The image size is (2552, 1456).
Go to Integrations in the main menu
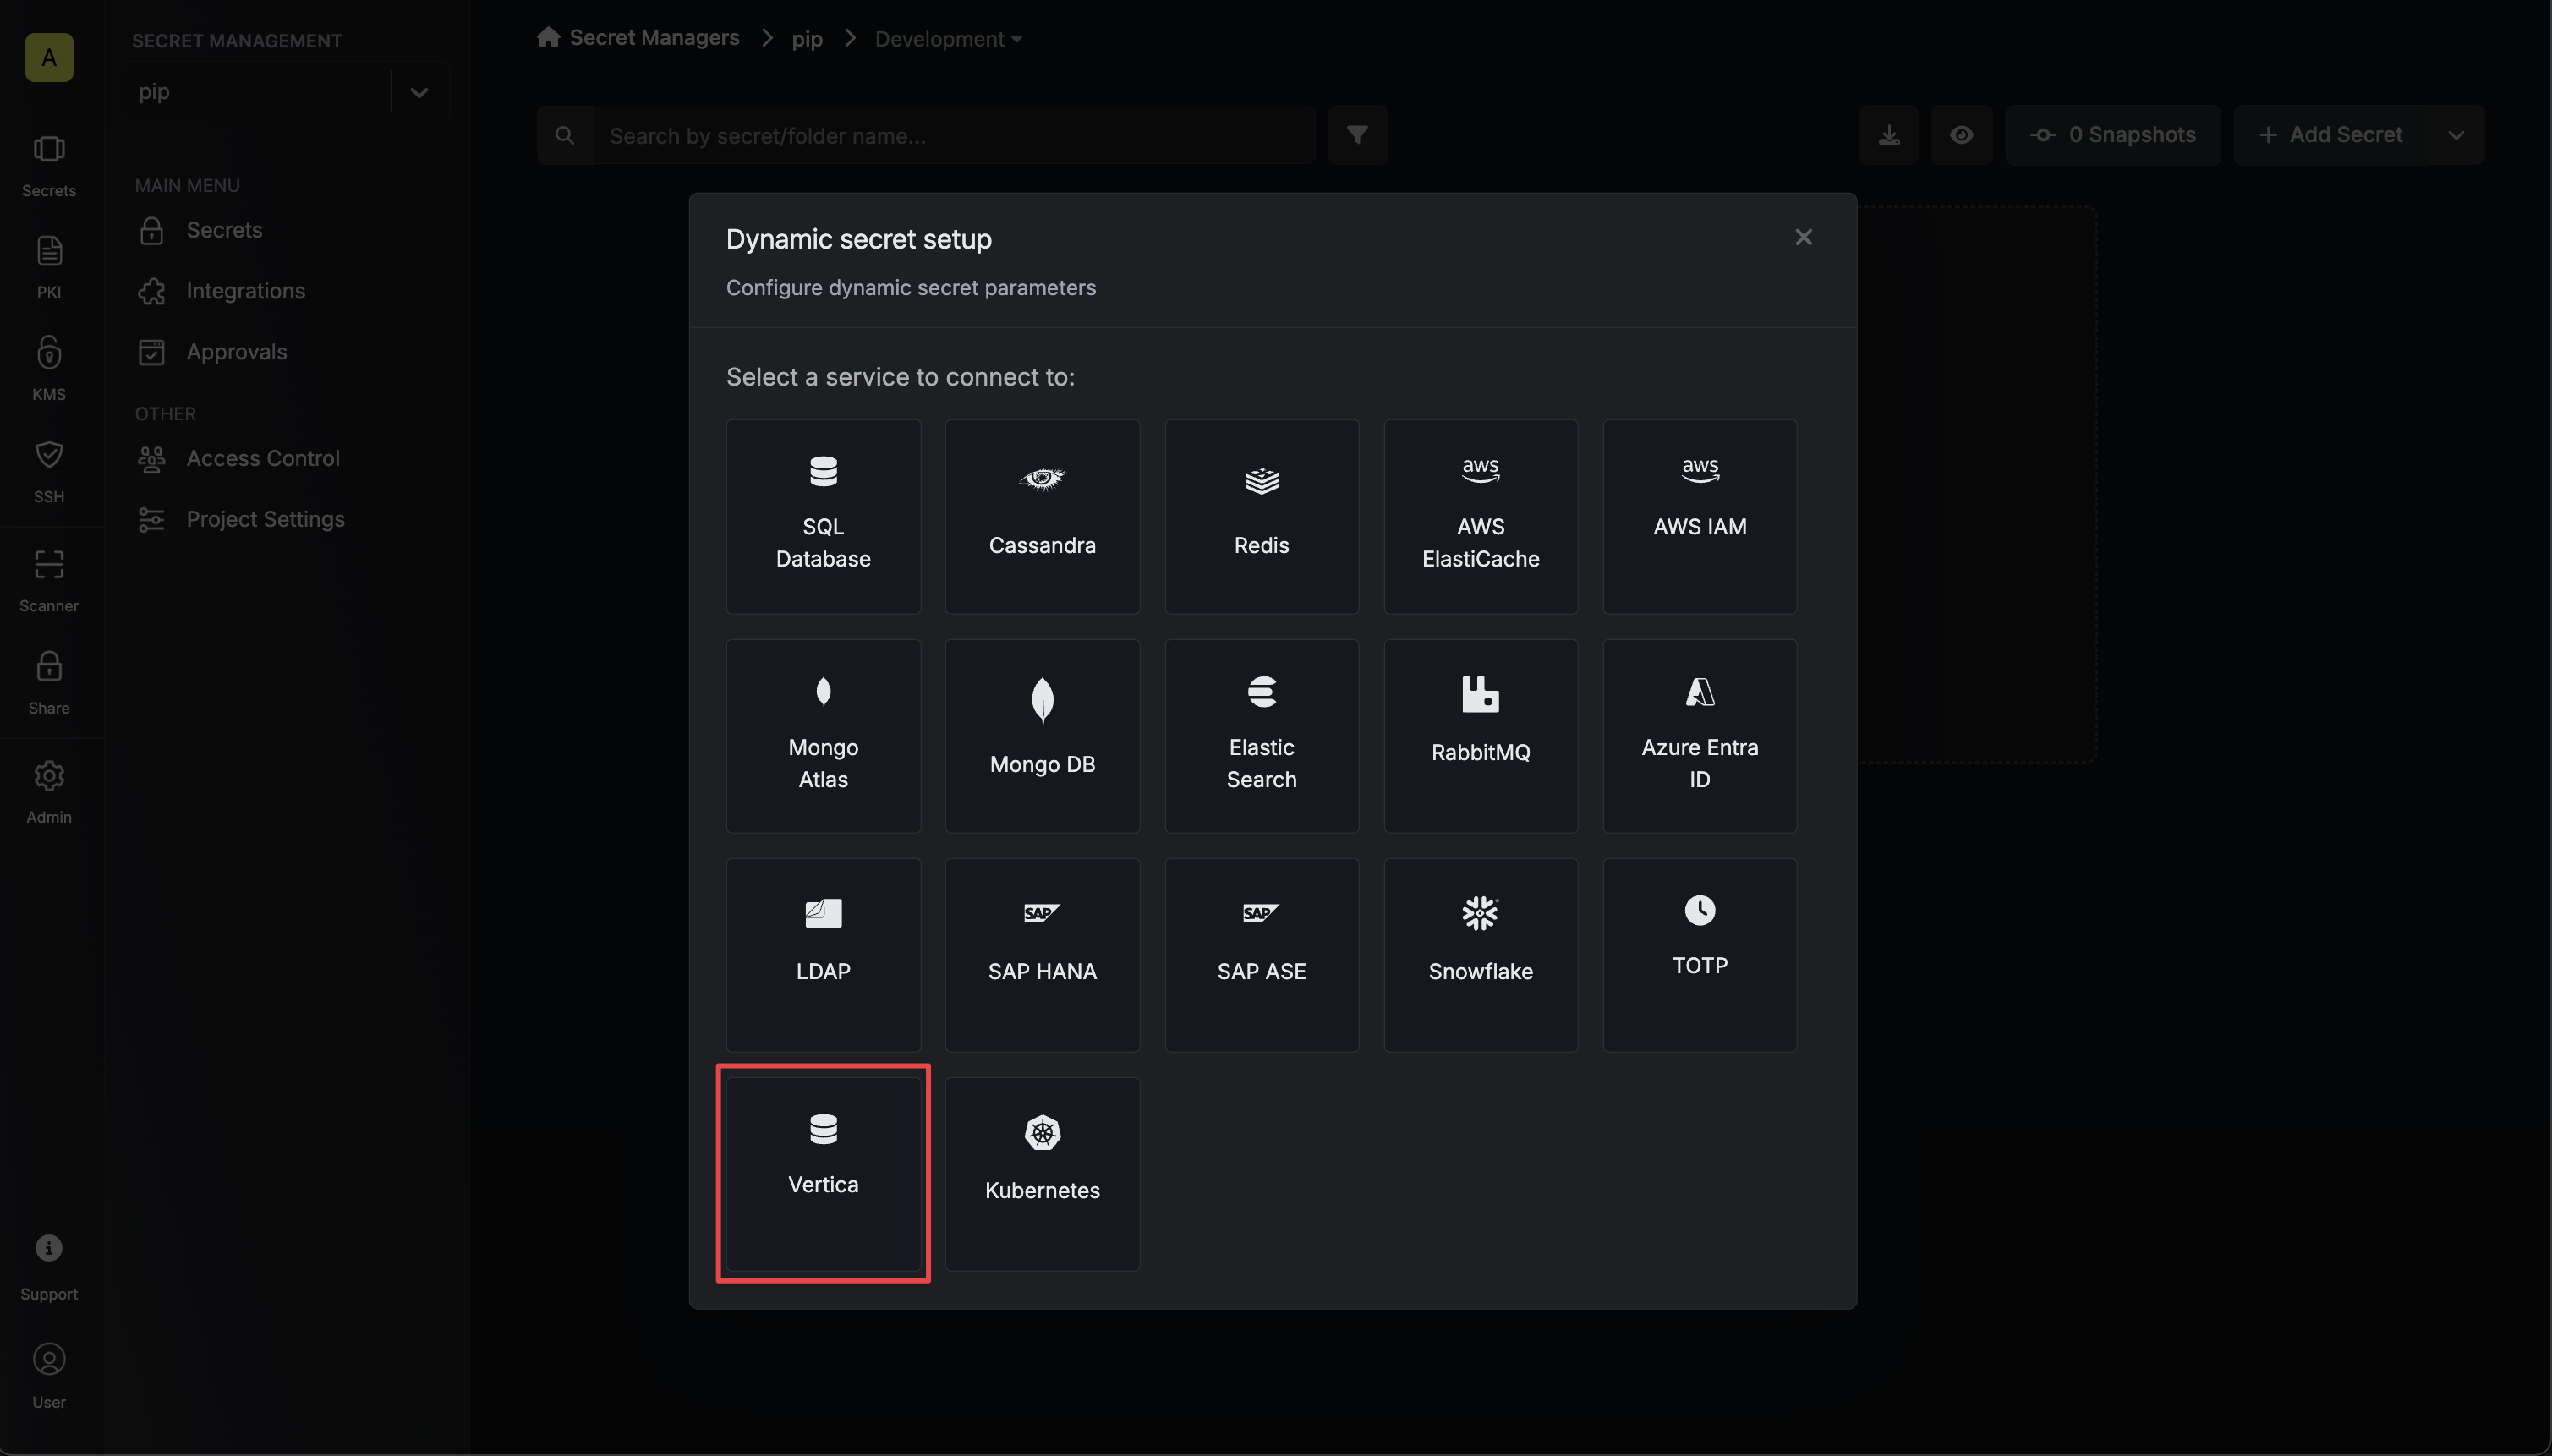click(x=245, y=291)
